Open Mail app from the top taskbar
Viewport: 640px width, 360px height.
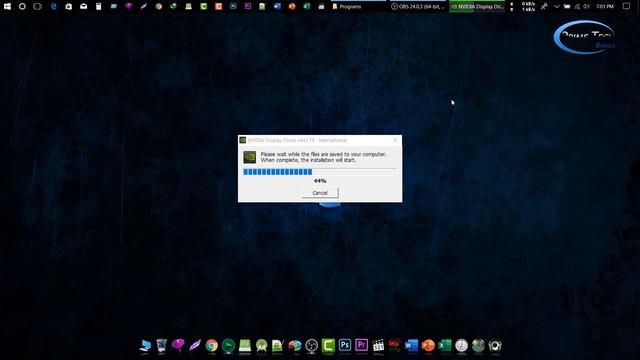point(83,7)
